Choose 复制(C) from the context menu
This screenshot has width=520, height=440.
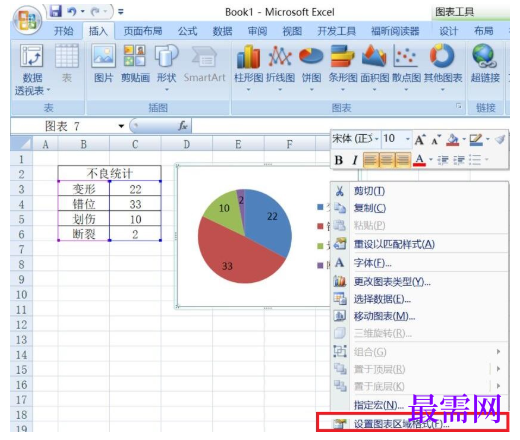click(x=420, y=208)
